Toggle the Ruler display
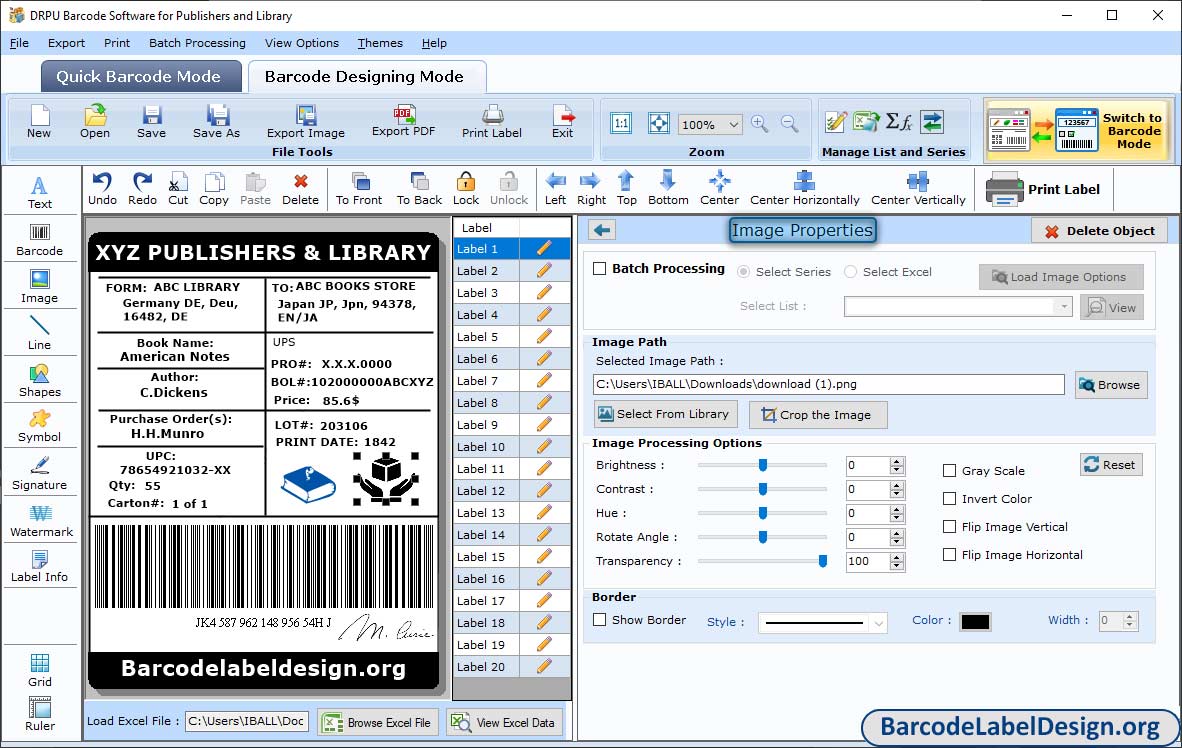1182x748 pixels. click(x=39, y=713)
